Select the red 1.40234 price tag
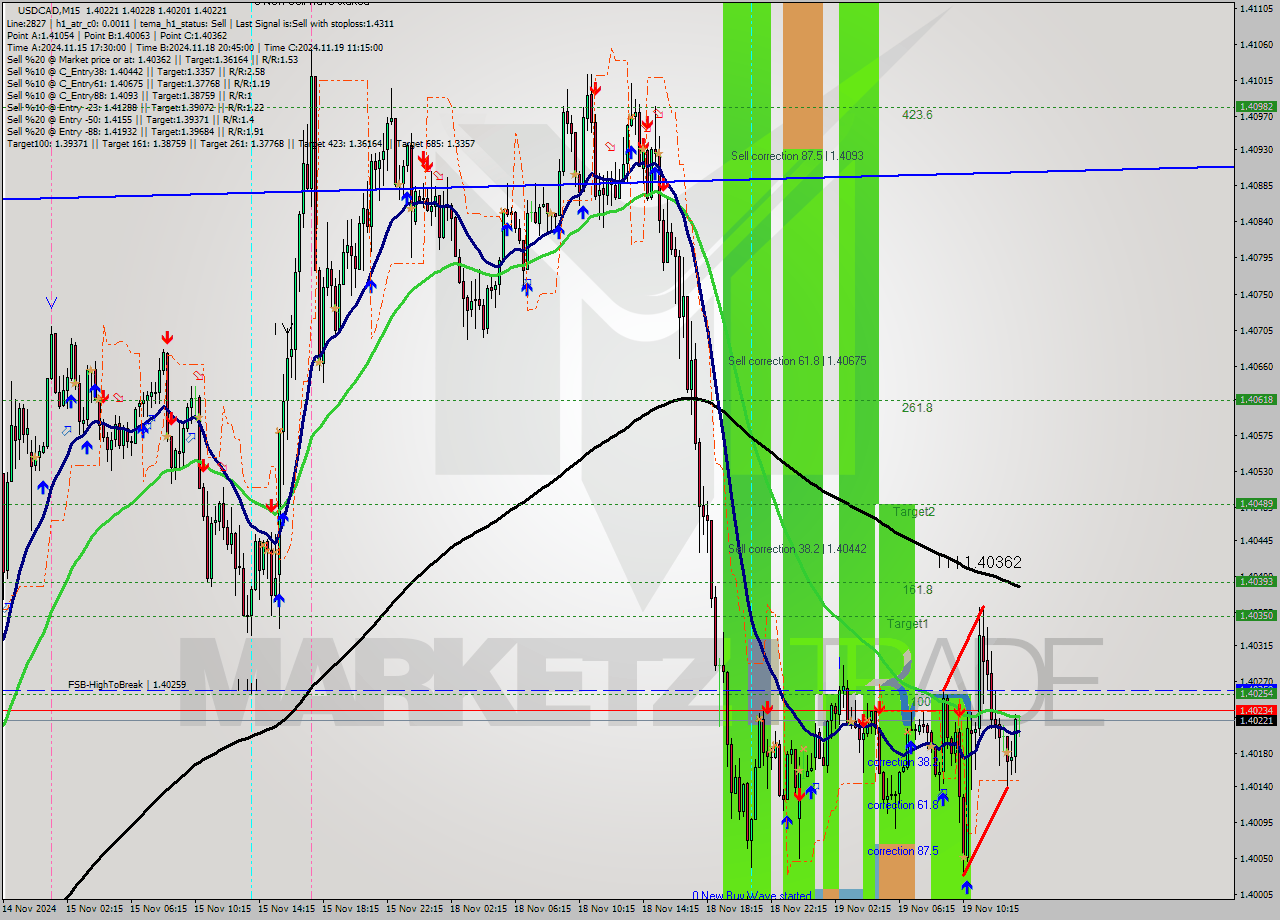Screen dimensions: 1280x920 tap(1256, 710)
